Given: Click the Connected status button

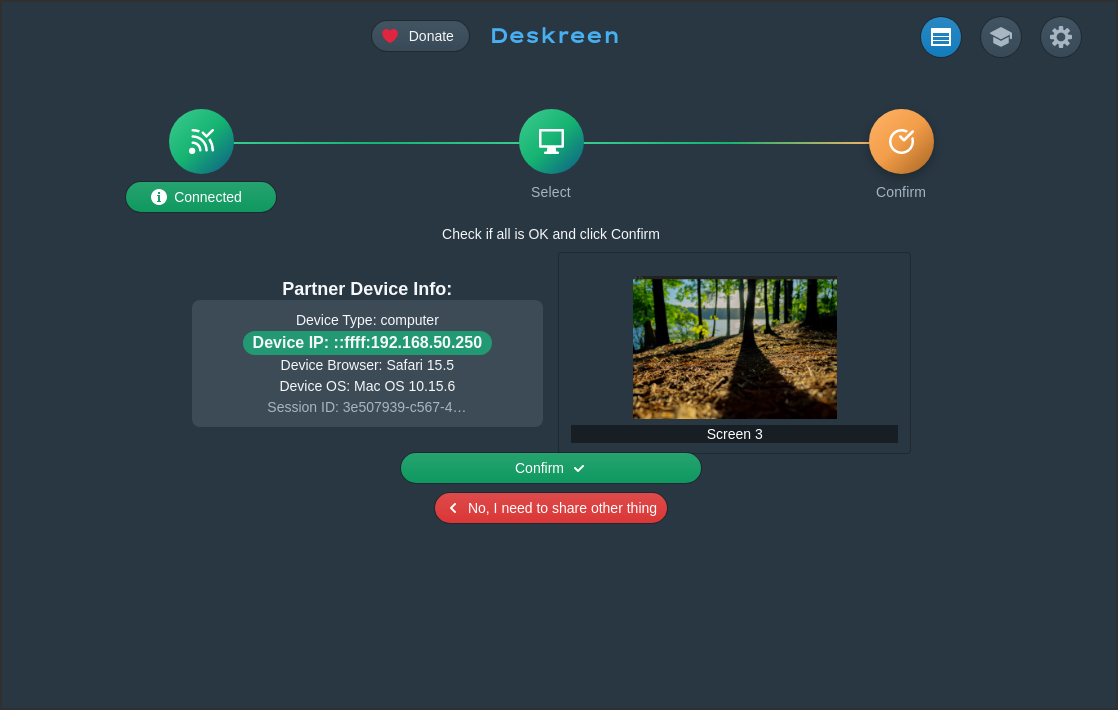Looking at the screenshot, I should [201, 197].
